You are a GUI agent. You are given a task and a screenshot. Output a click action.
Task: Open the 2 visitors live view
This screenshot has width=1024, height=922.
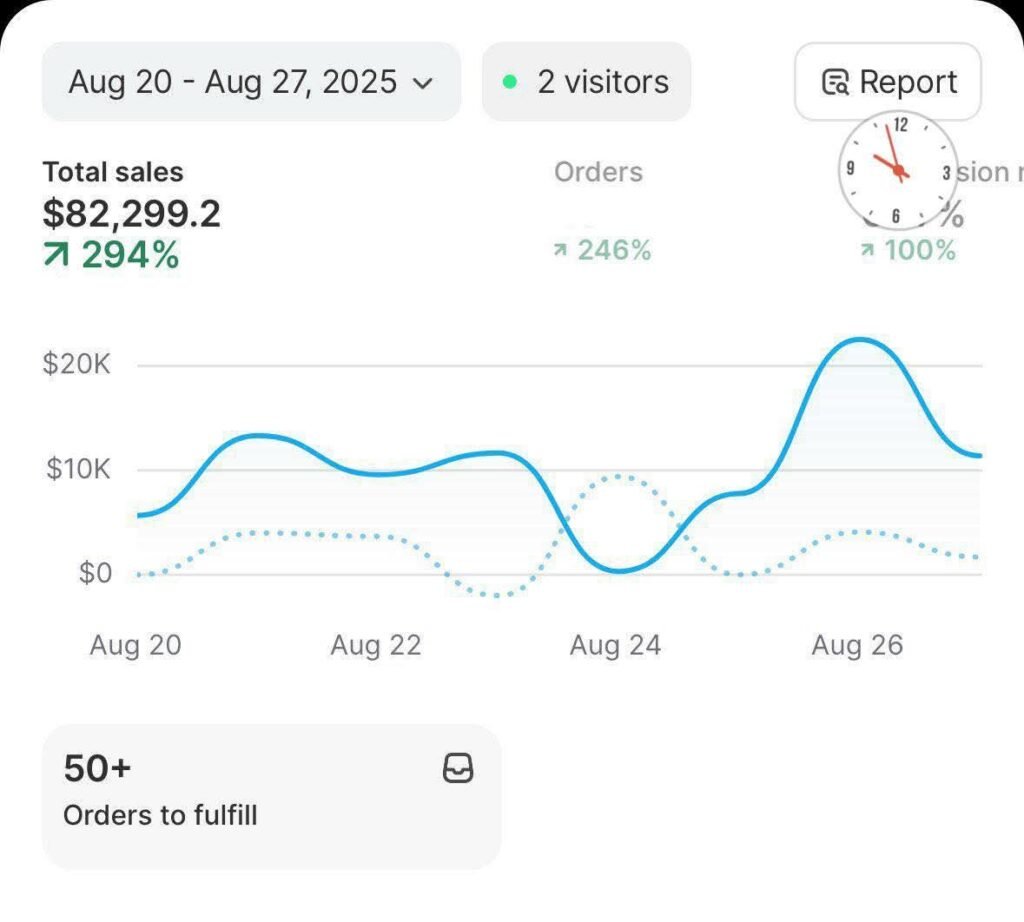[x=587, y=82]
